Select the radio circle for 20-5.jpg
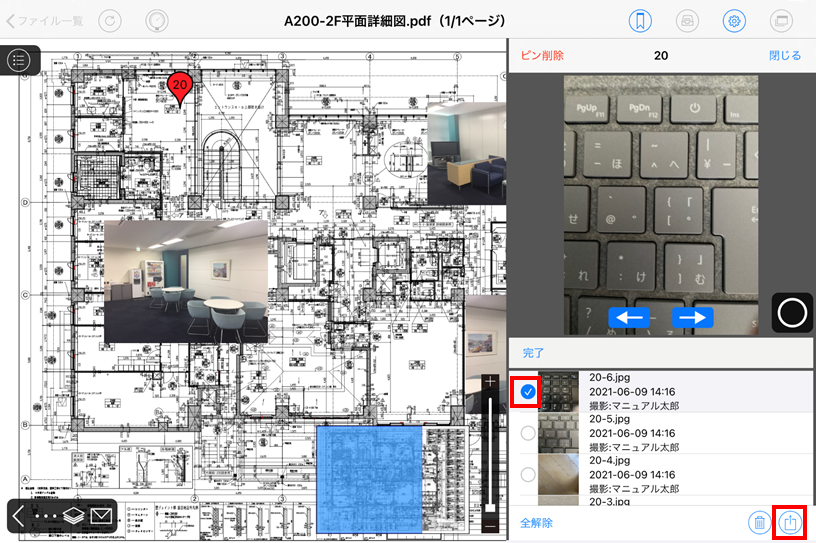The width and height of the screenshot is (816, 543). pyautogui.click(x=528, y=433)
